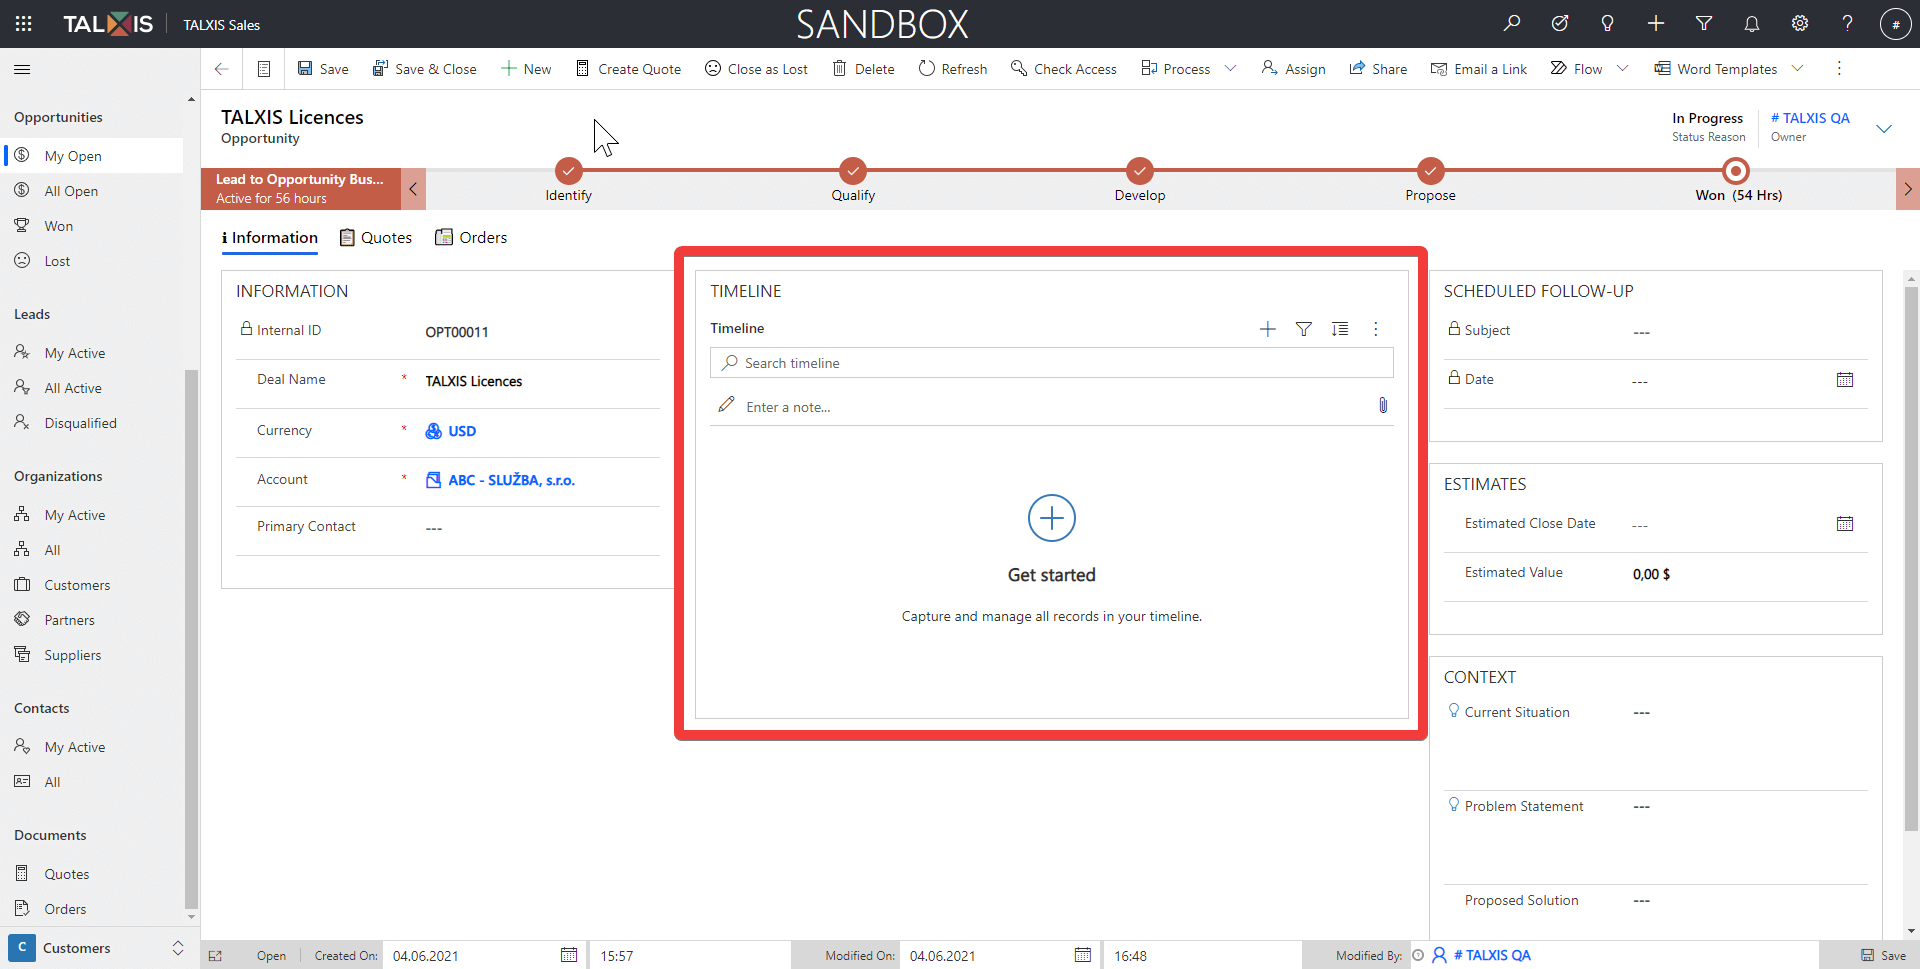Viewport: 1920px width, 969px height.
Task: Toggle the hamburger navigation menu
Action: click(x=22, y=69)
